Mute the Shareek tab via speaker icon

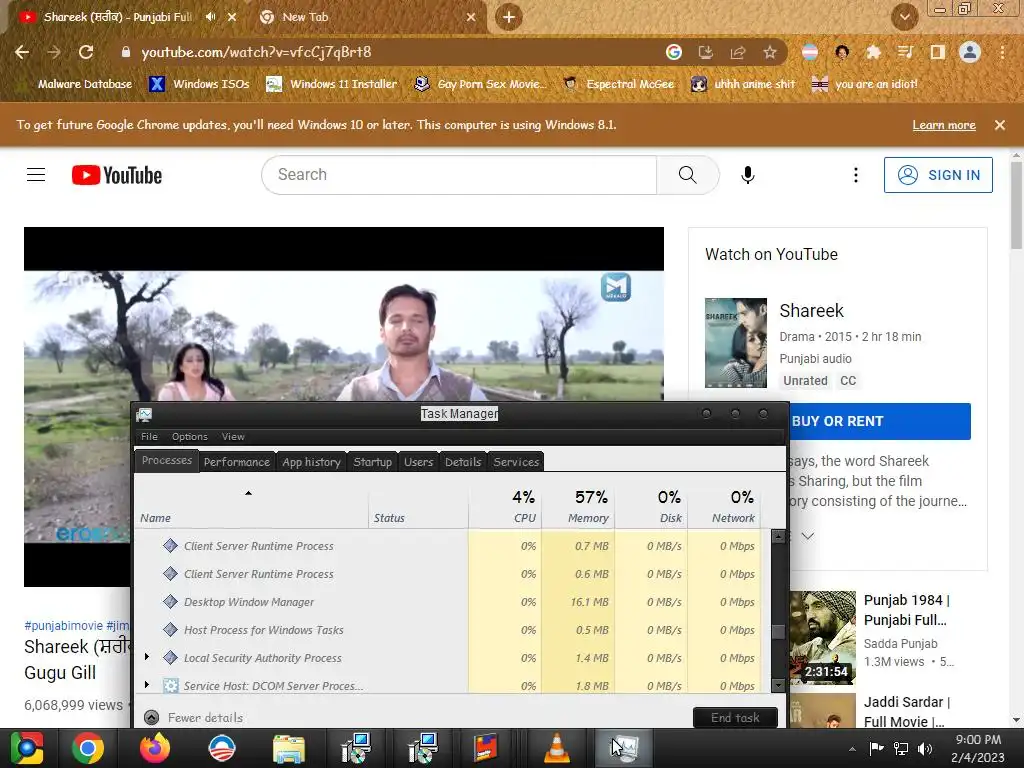tap(210, 17)
